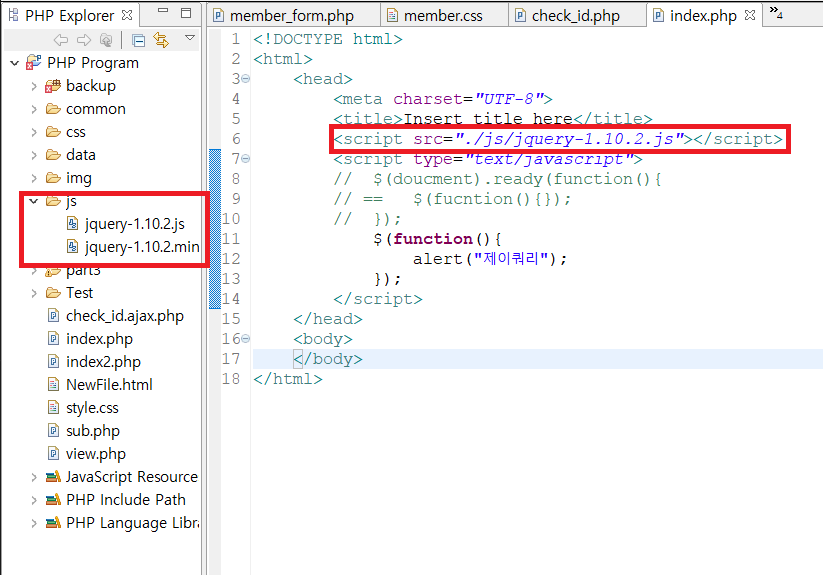Image resolution: width=823 pixels, height=575 pixels.
Task: Click the Forward navigation arrow in PHP Explorer
Action: click(83, 40)
